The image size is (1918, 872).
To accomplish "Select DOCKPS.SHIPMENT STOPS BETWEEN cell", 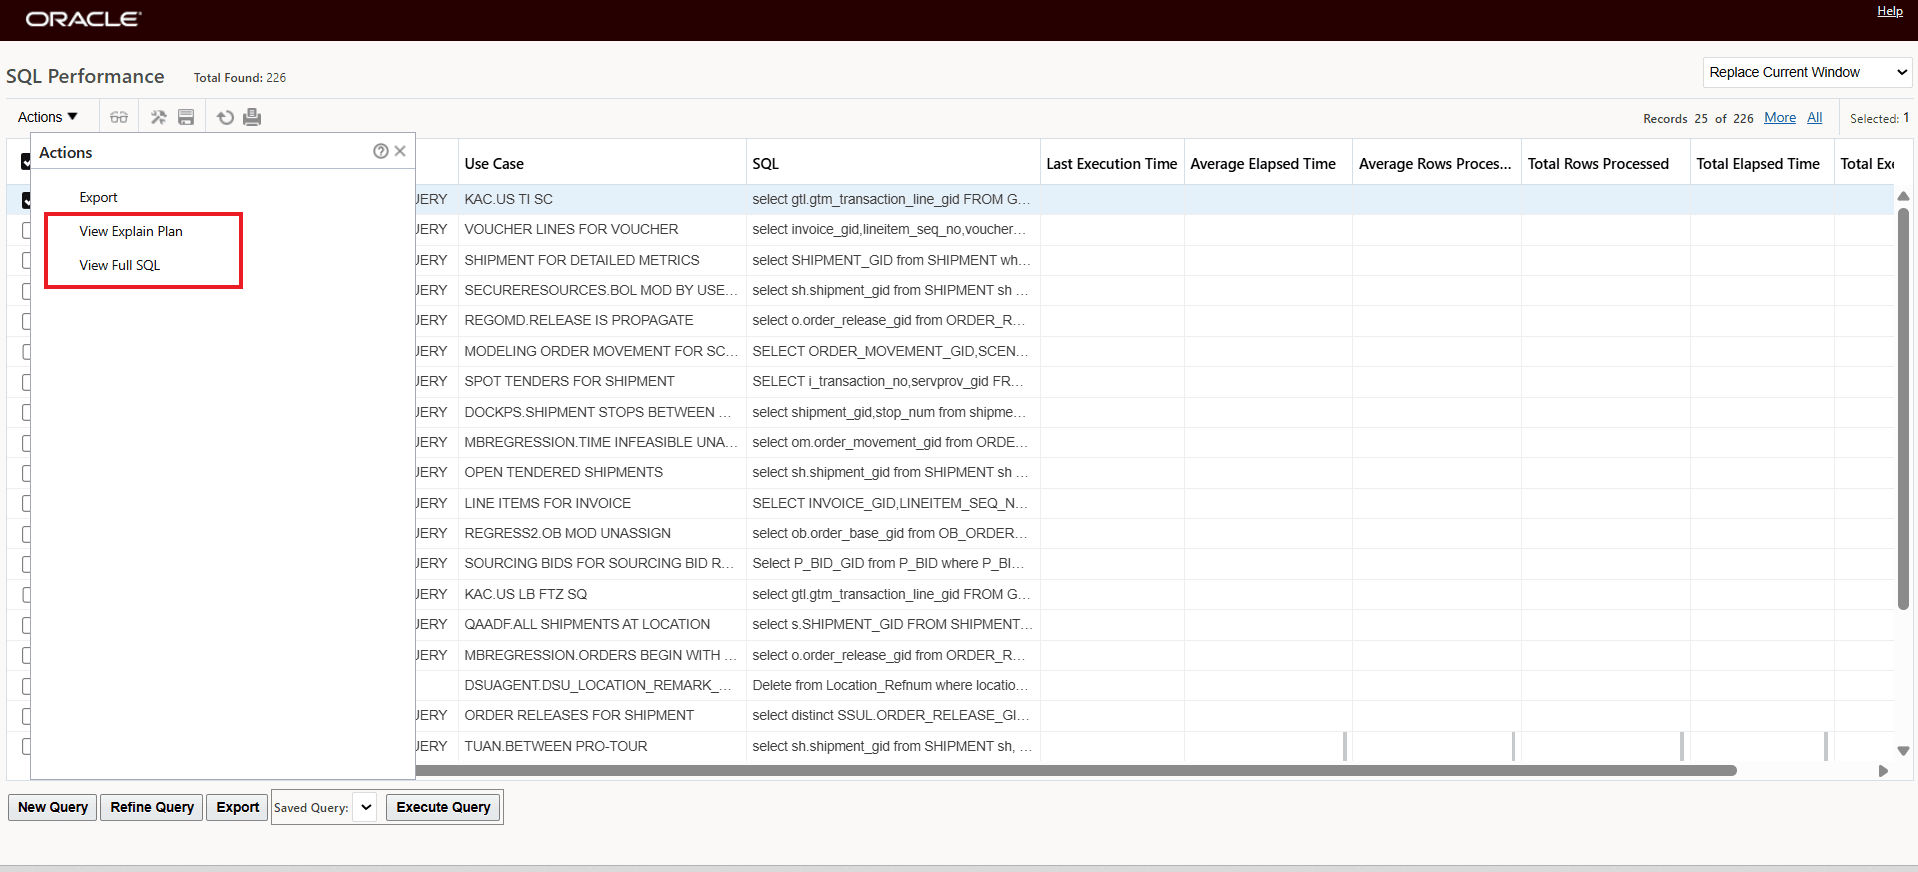I will [602, 412].
